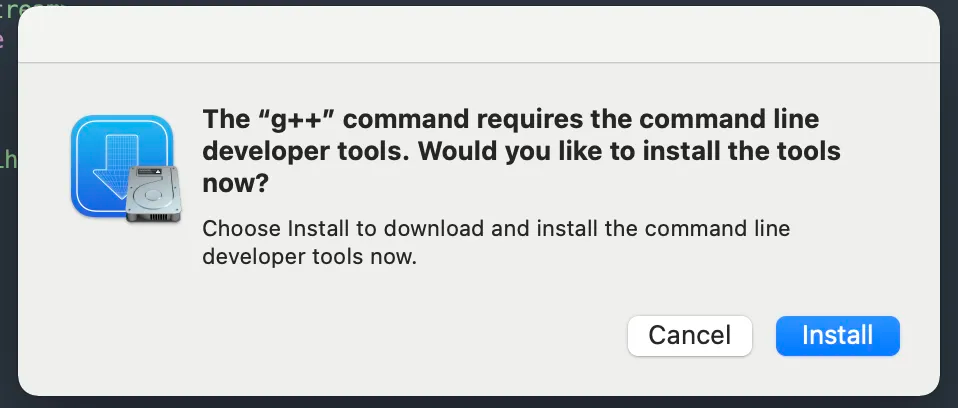The image size is (958, 408).
Task: Click the green "h" code text at the left edge
Action: [x=6, y=159]
